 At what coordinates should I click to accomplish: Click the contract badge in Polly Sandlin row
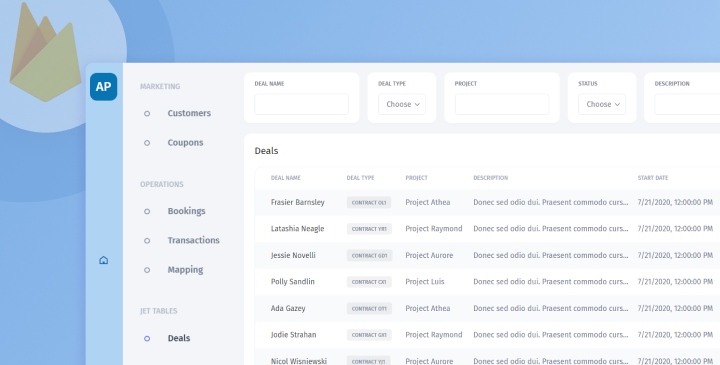369,282
